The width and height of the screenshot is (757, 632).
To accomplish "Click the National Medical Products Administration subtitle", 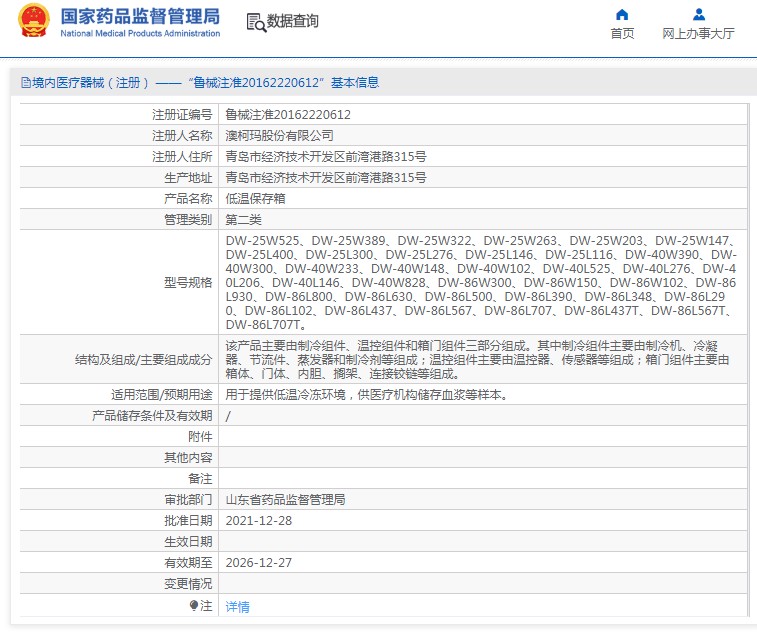I will tap(140, 33).
